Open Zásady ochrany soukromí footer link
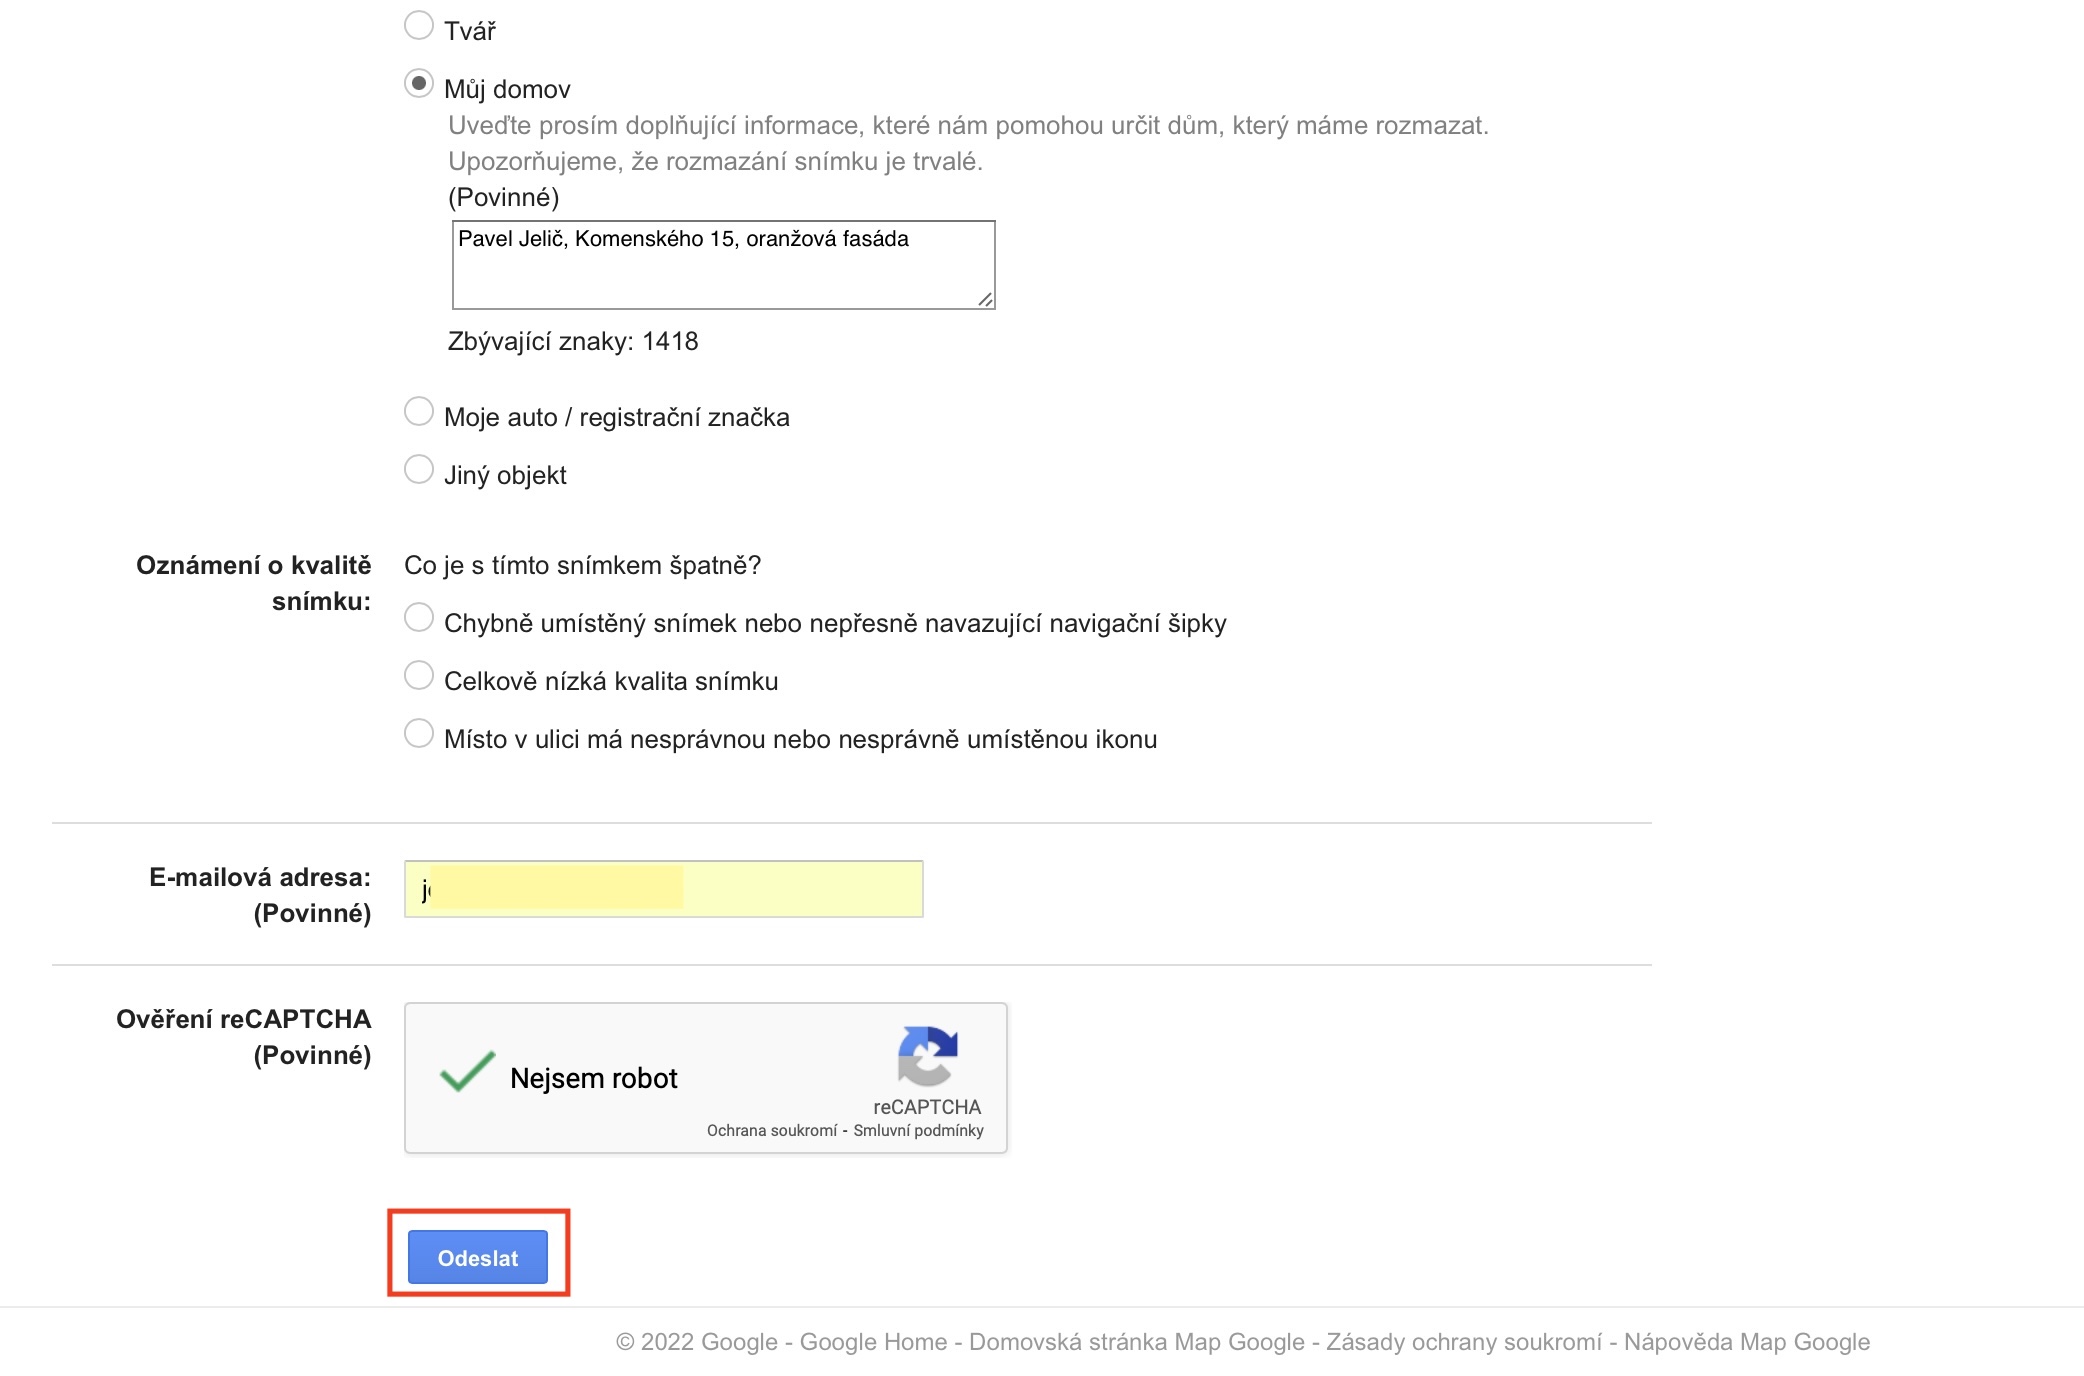Screen dimensions: 2084x1376 point(1463,1342)
